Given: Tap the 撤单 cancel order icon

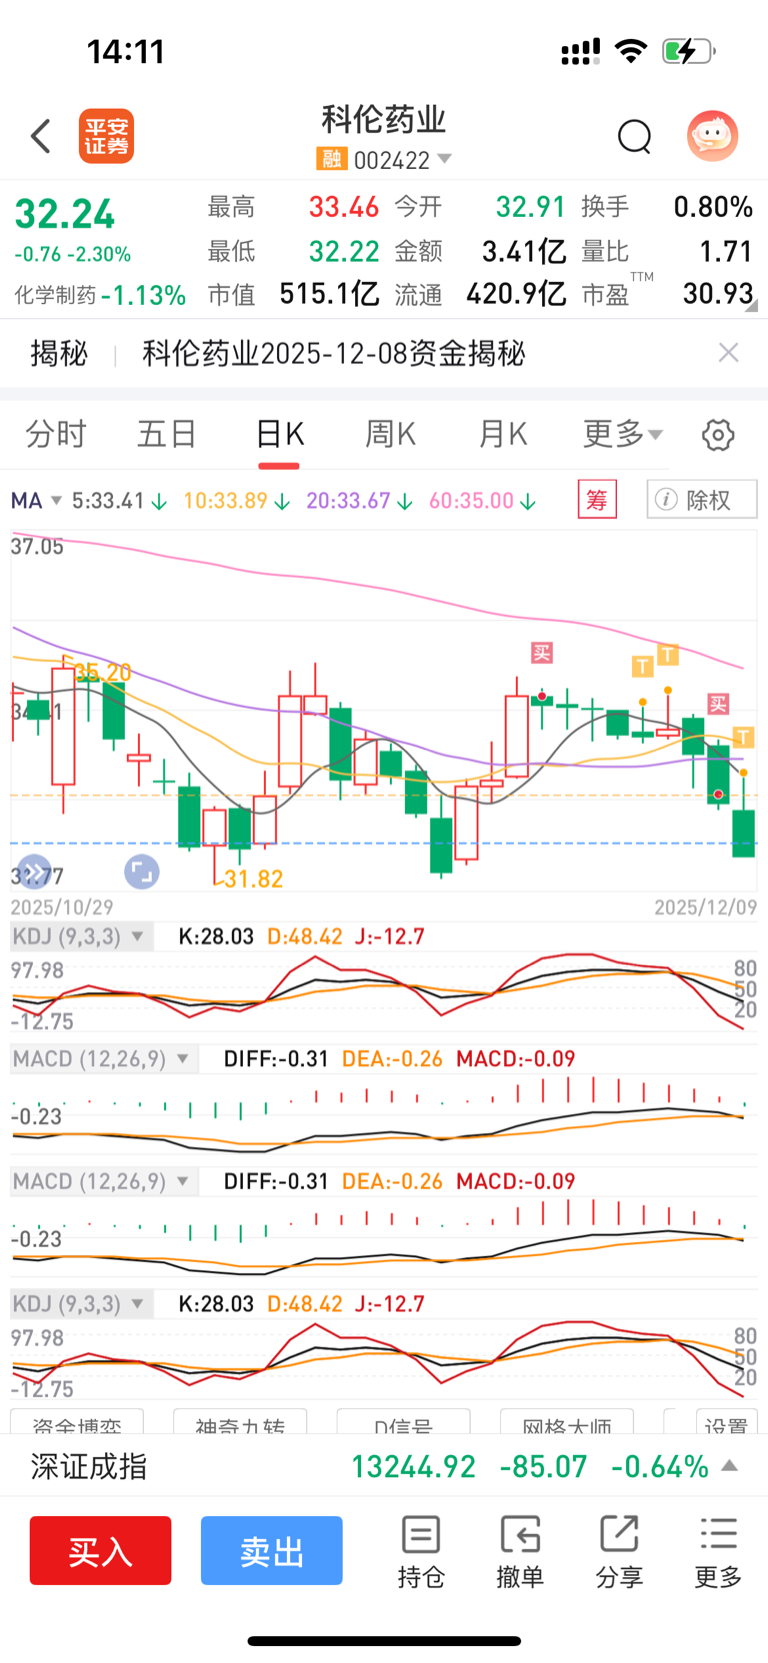Looking at the screenshot, I should (x=520, y=1551).
